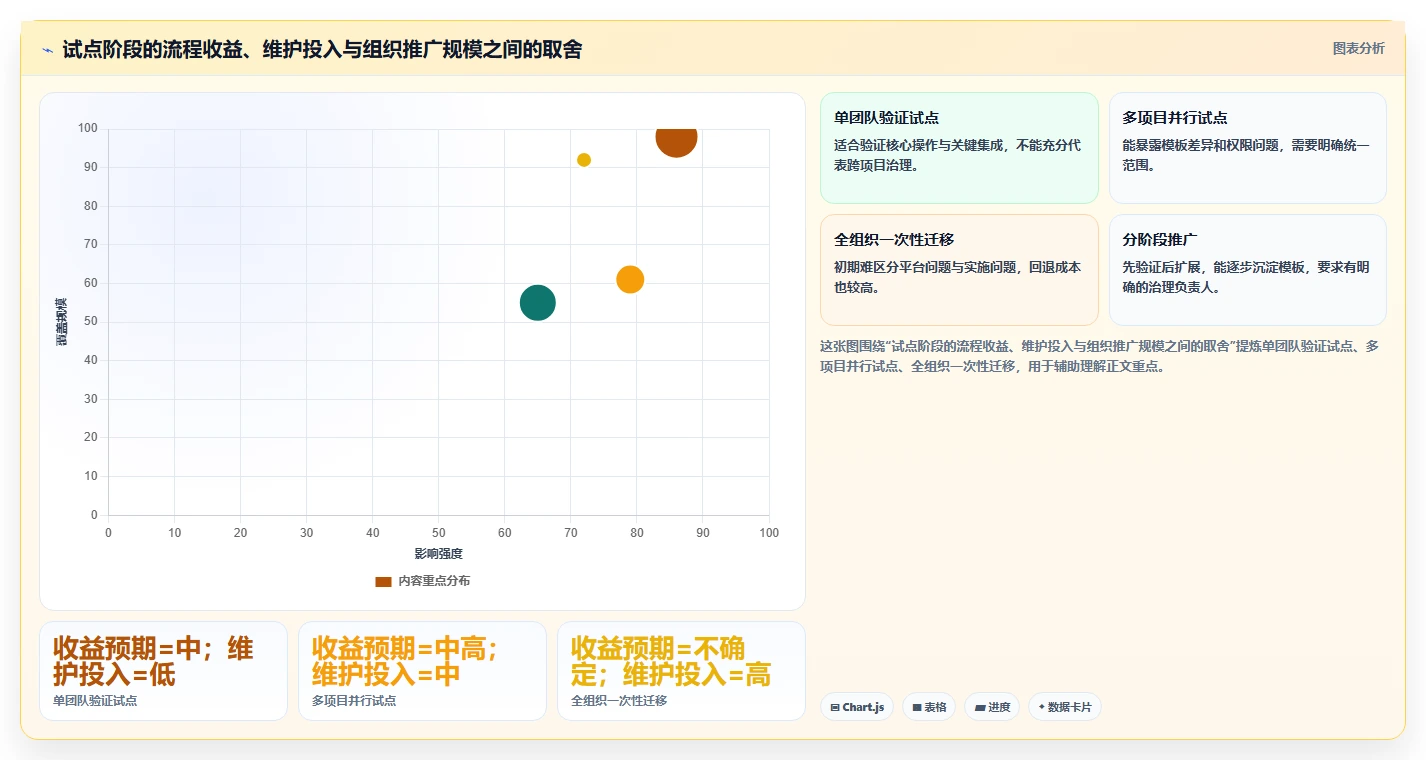Click the summary paragraph starting 这张图围绕
Screen dimensions: 1426x760
[x=1099, y=356]
